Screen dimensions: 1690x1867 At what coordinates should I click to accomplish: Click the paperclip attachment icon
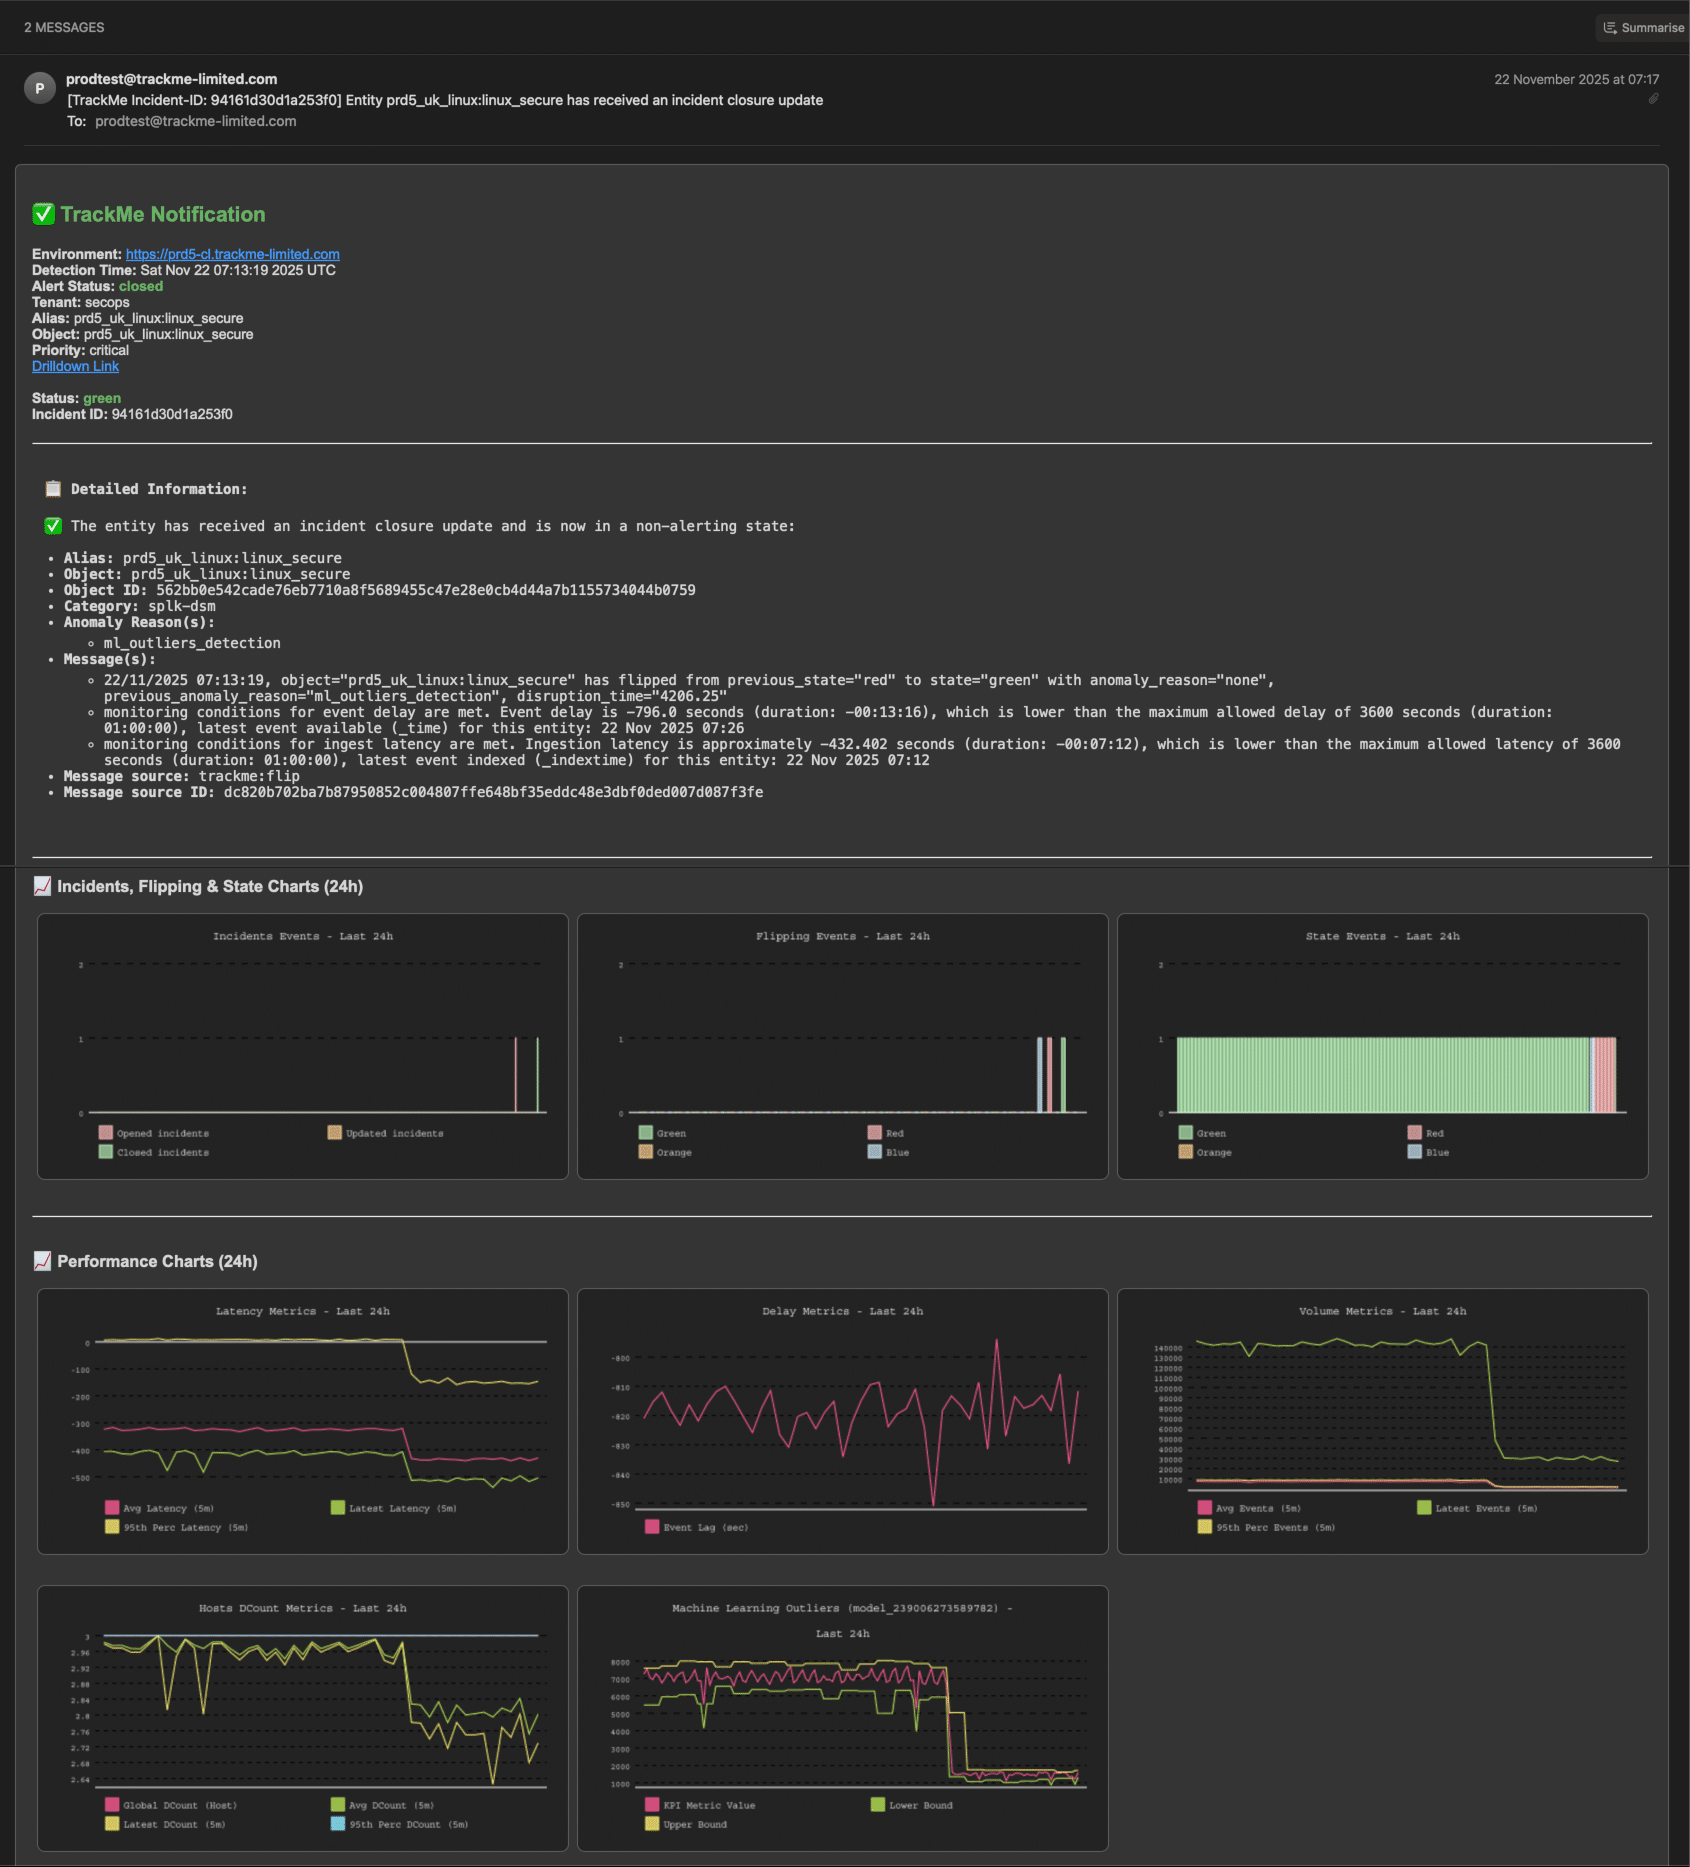click(1653, 99)
